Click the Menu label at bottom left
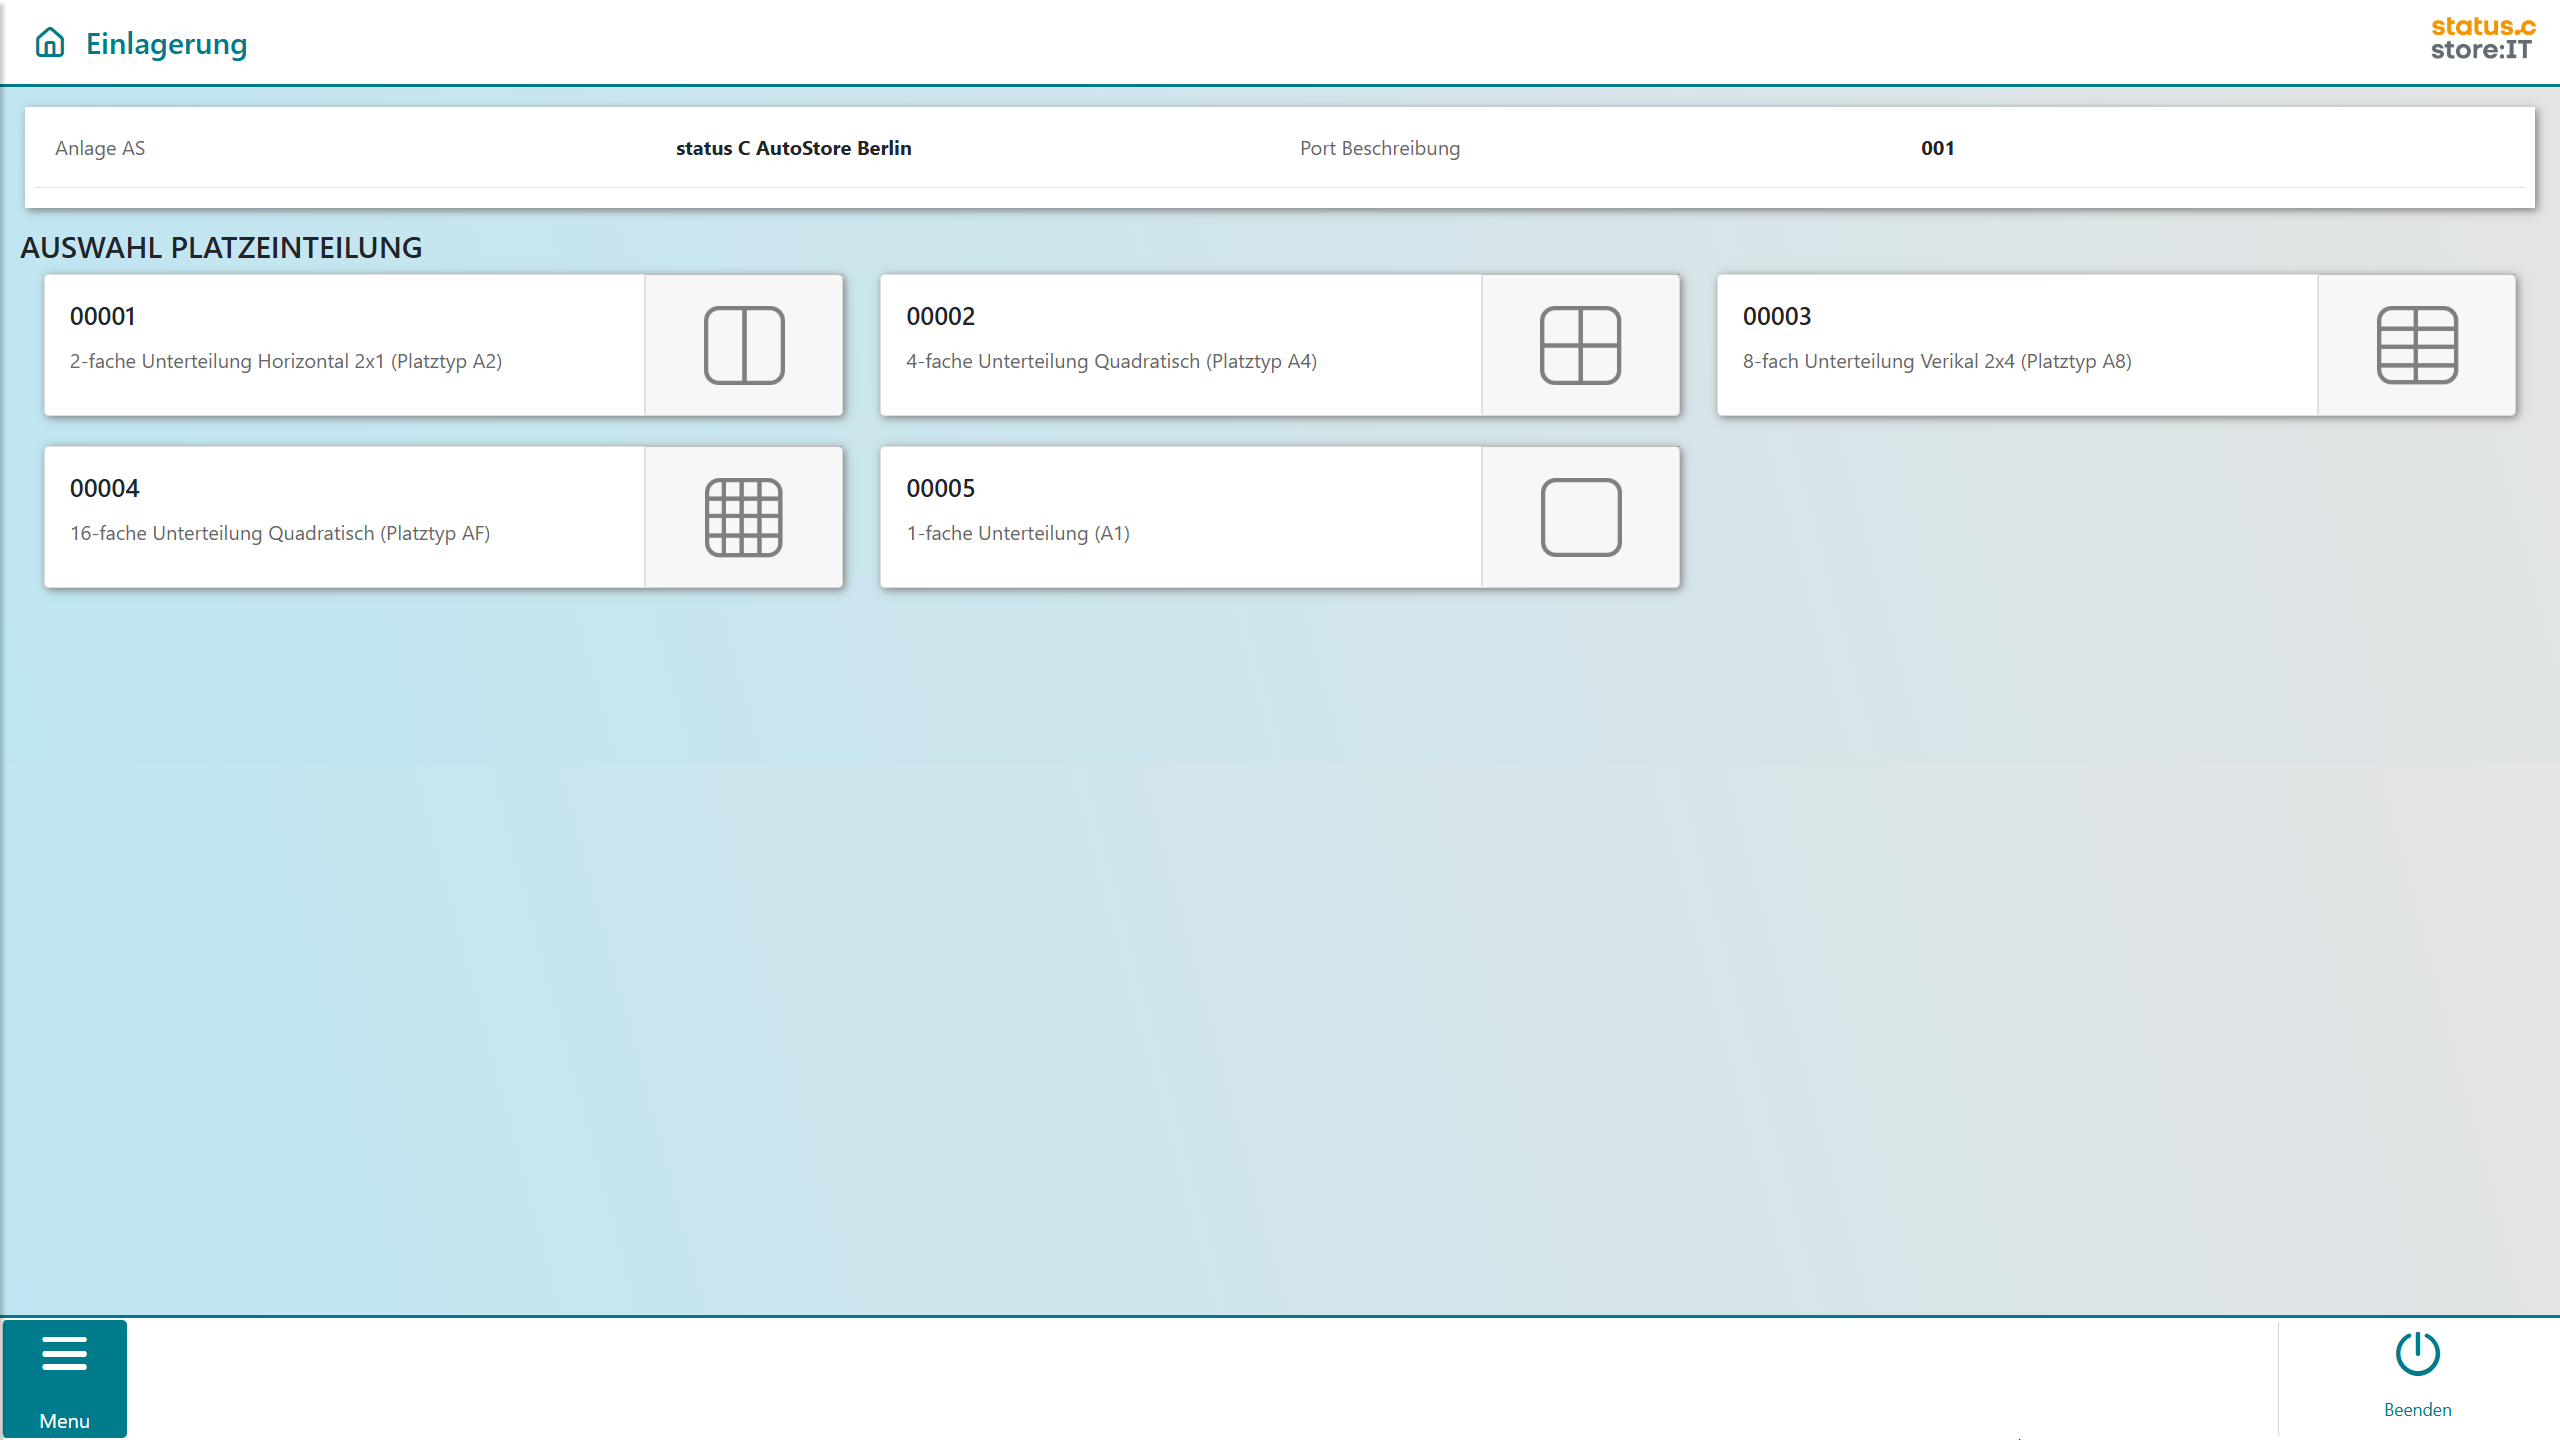Viewport: 2560px width, 1440px height. pyautogui.click(x=65, y=1421)
